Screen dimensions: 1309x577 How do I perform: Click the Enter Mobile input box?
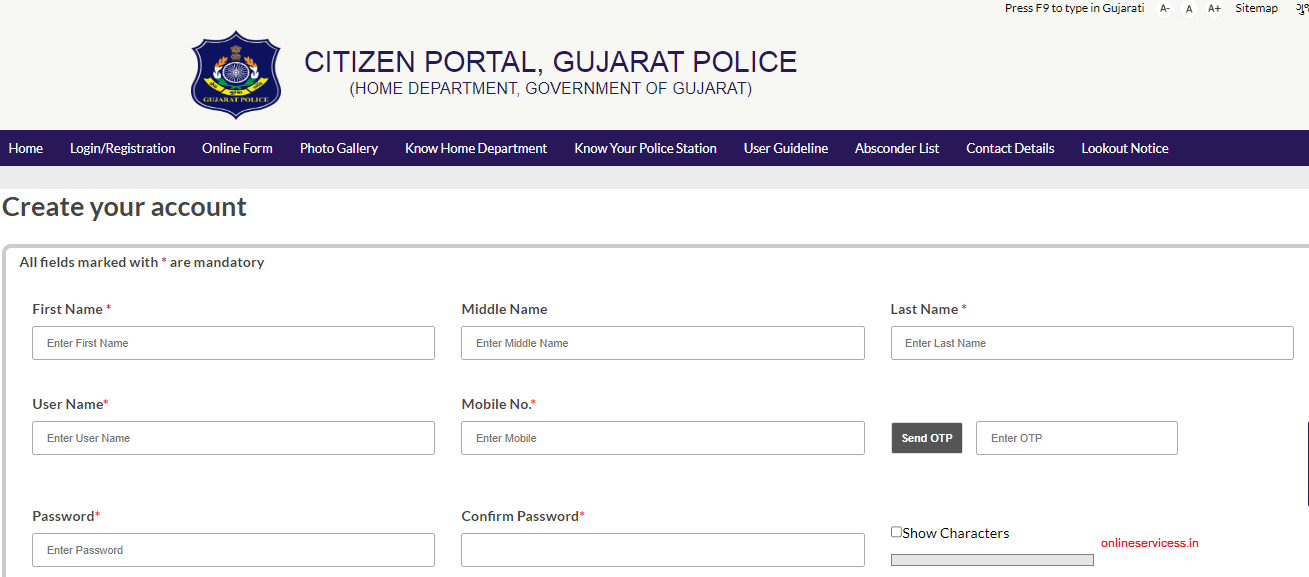pyautogui.click(x=662, y=437)
